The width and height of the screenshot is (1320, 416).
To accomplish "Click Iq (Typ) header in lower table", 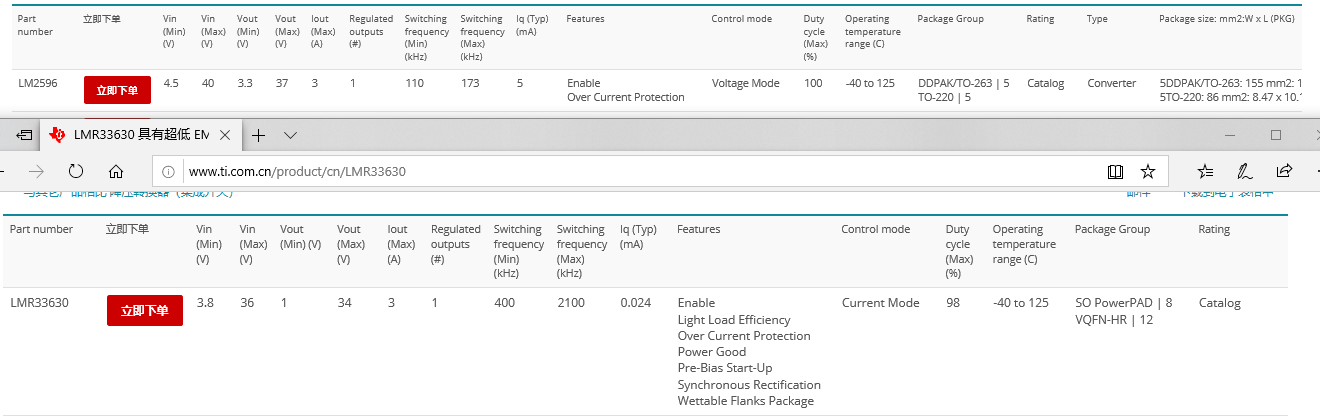I will point(640,236).
